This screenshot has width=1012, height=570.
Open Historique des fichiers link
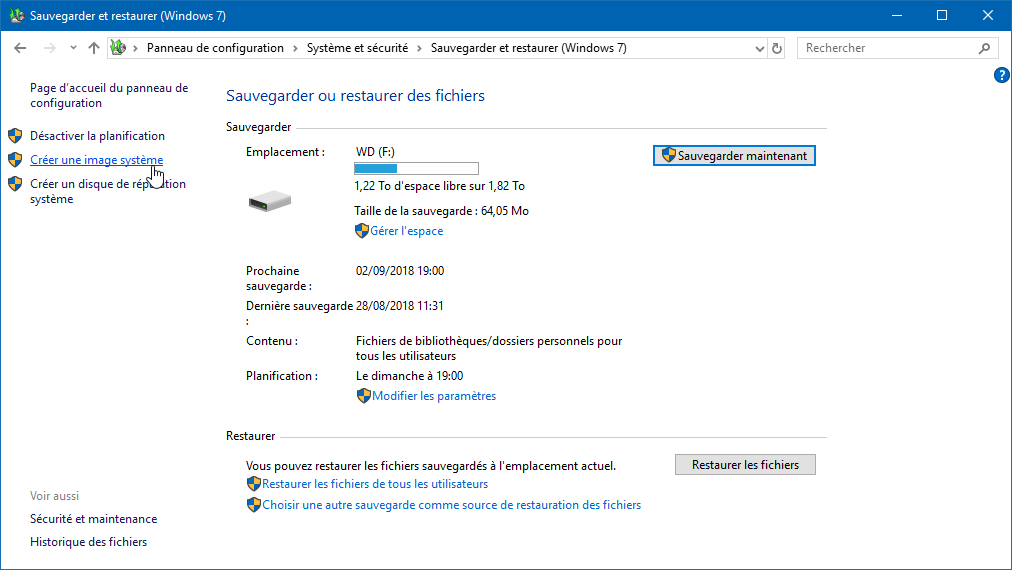click(x=88, y=542)
